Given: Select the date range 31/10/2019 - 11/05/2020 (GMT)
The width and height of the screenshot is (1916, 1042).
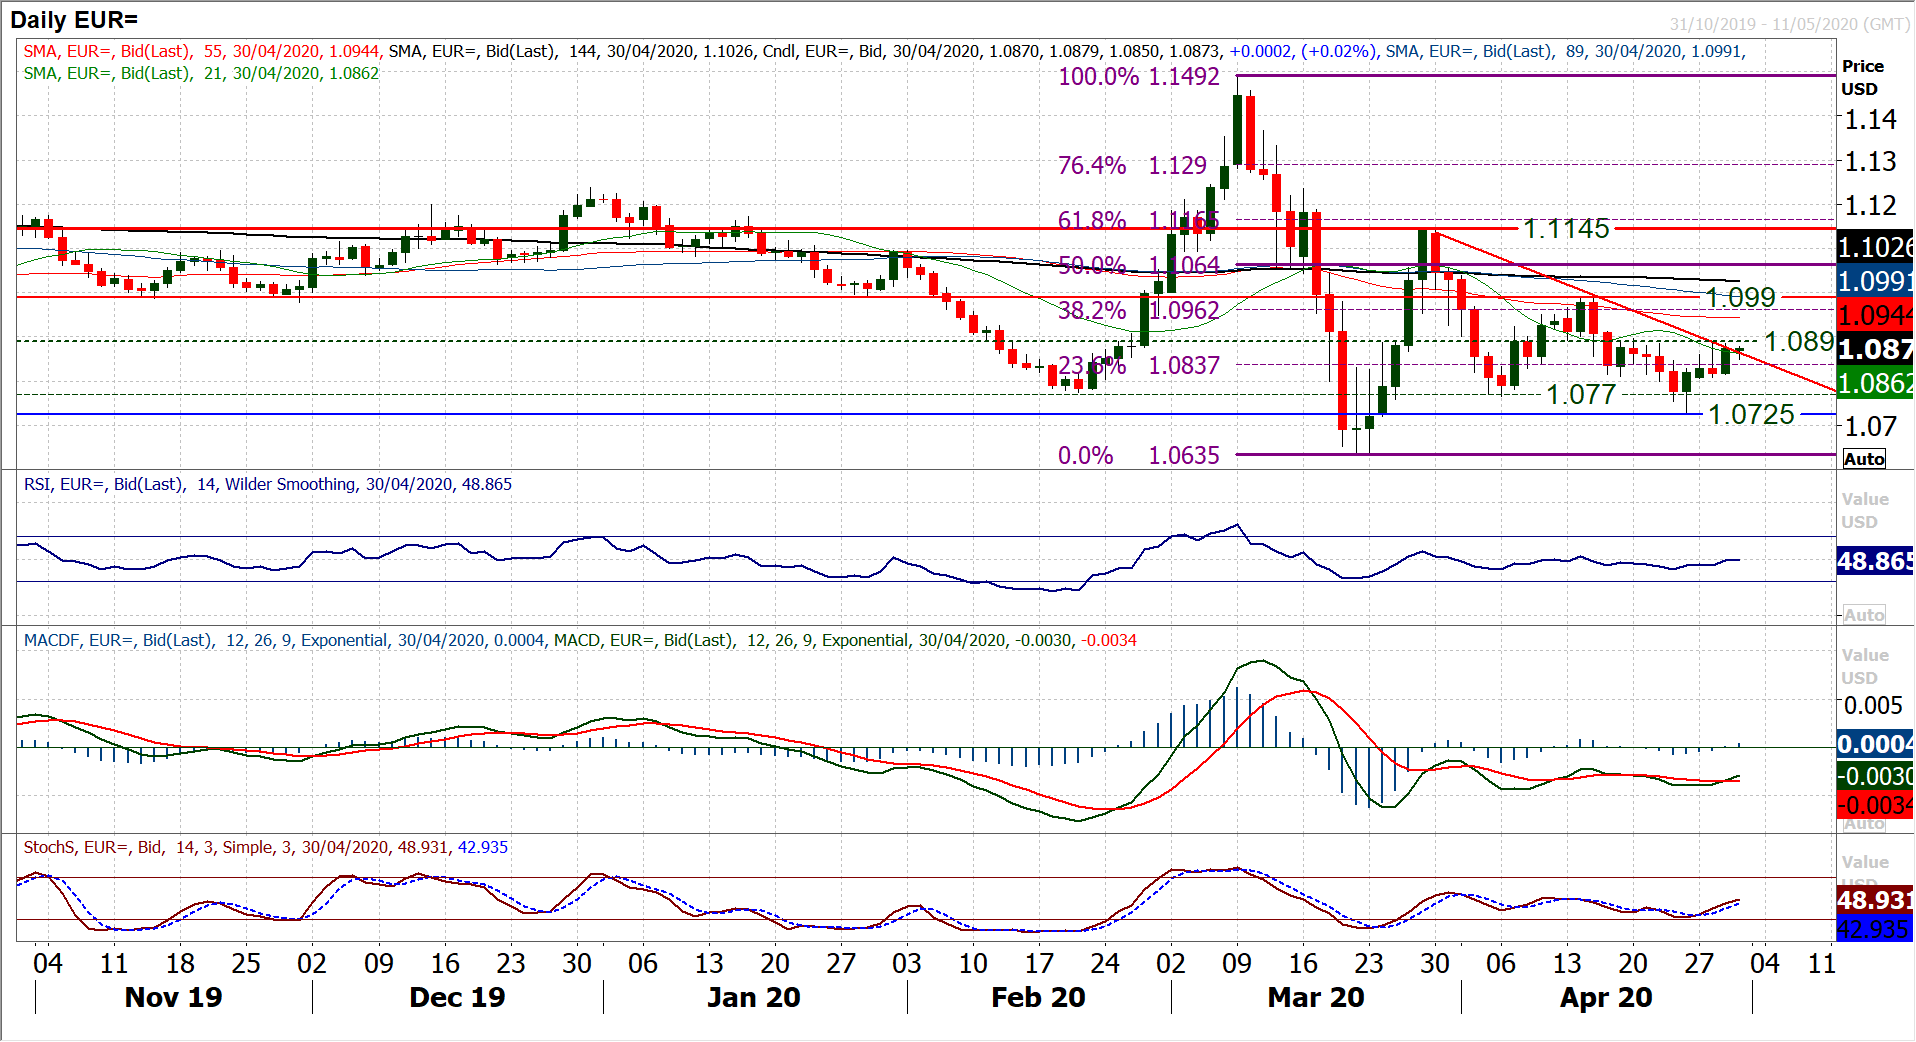Looking at the screenshot, I should coord(1789,24).
